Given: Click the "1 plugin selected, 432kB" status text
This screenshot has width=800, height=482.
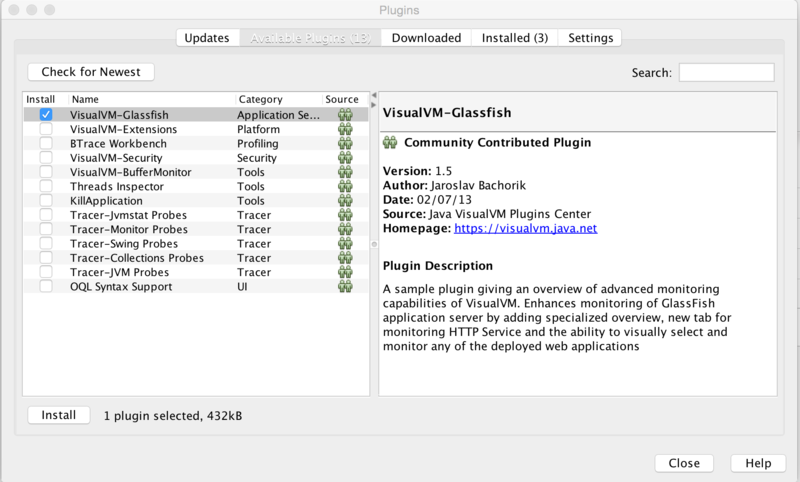Looking at the screenshot, I should [x=173, y=416].
